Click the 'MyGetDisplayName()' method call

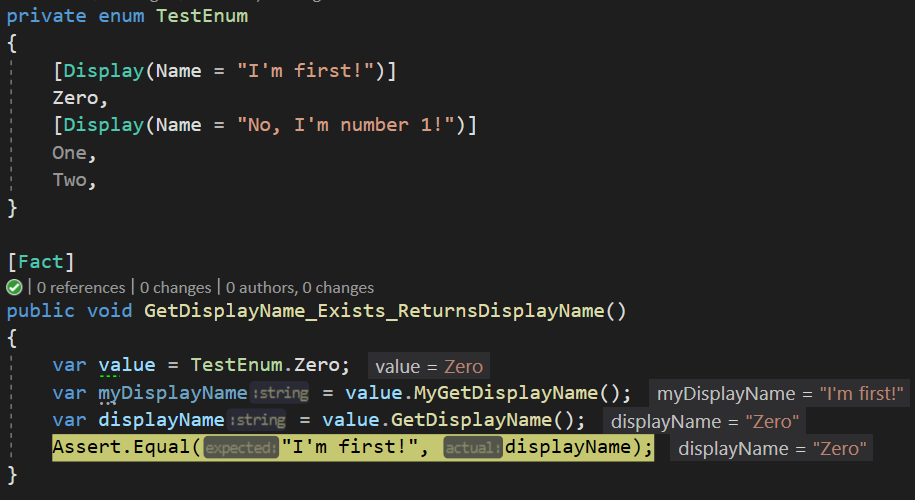(x=516, y=393)
